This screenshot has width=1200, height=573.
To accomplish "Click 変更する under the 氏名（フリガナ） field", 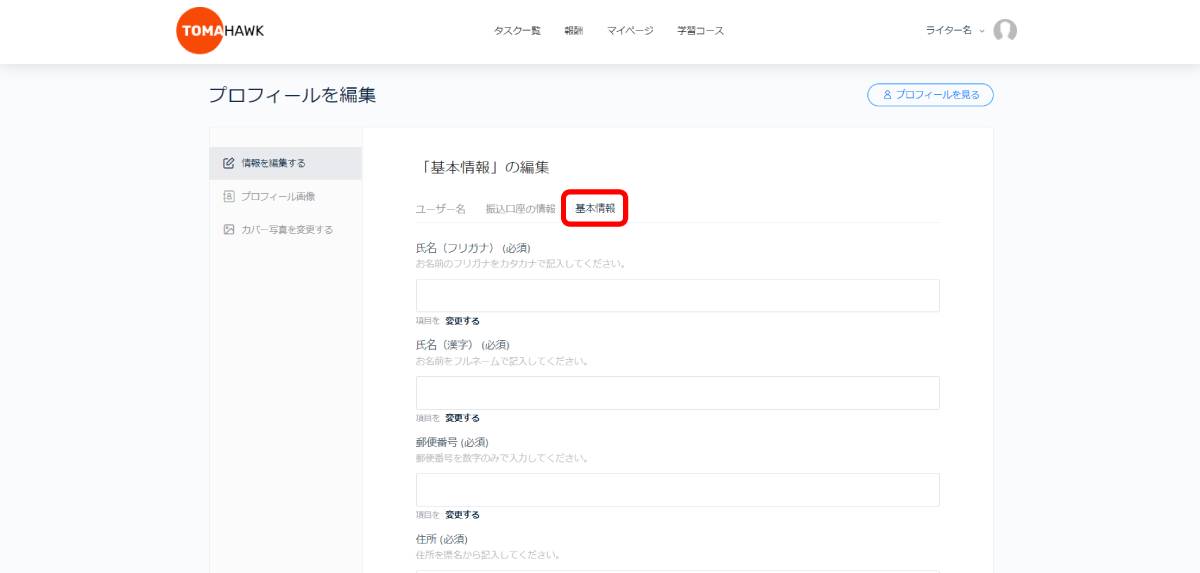I will click(x=462, y=321).
